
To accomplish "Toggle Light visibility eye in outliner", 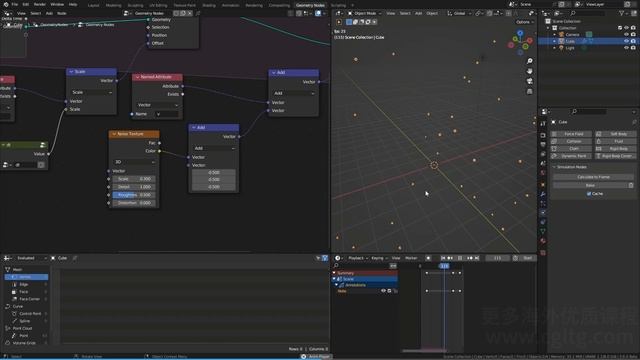I will (626, 48).
